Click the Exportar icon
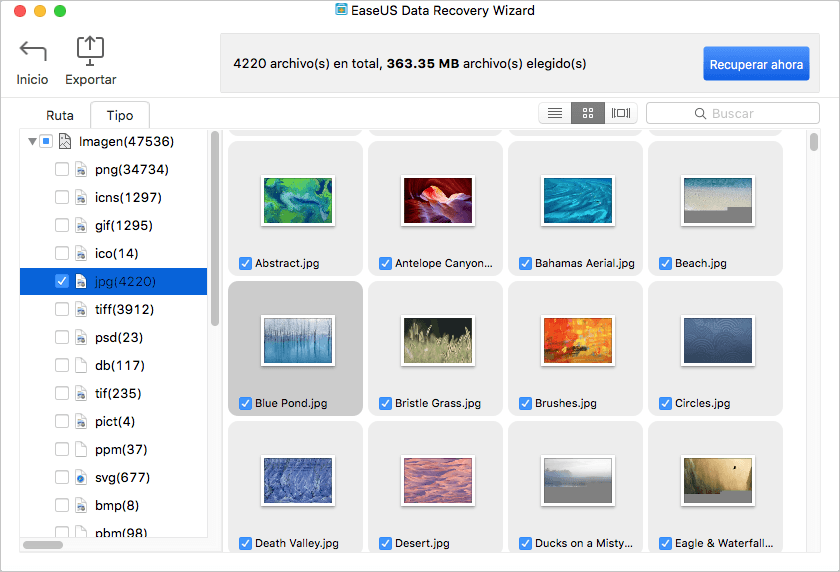 pos(91,50)
